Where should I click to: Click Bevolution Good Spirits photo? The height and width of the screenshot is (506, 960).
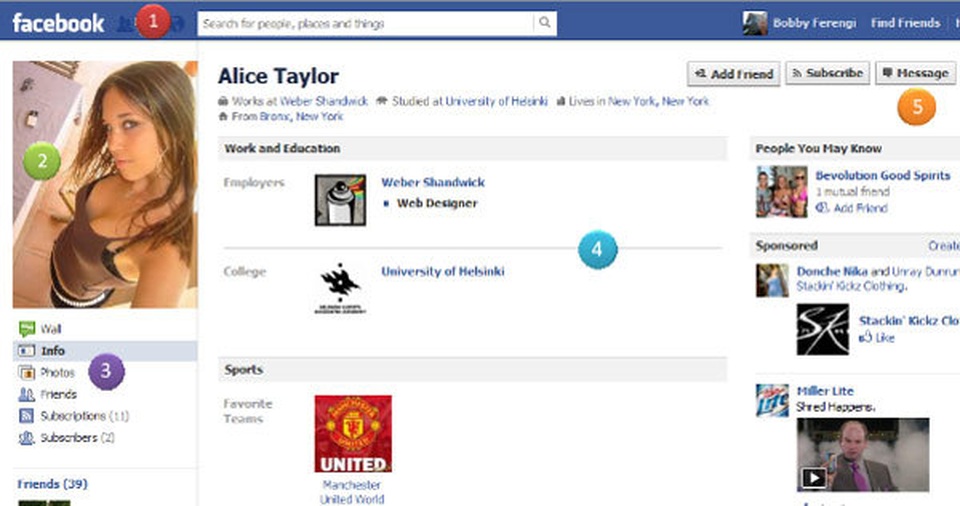[x=782, y=192]
